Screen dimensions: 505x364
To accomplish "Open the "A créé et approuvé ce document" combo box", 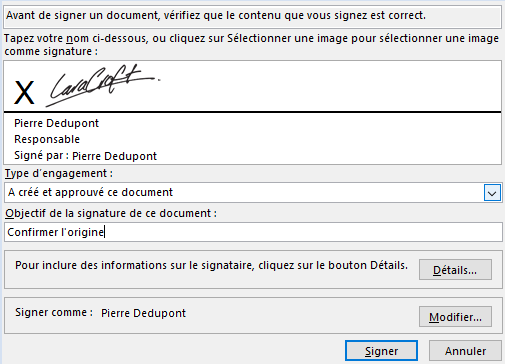I will click(x=253, y=193).
